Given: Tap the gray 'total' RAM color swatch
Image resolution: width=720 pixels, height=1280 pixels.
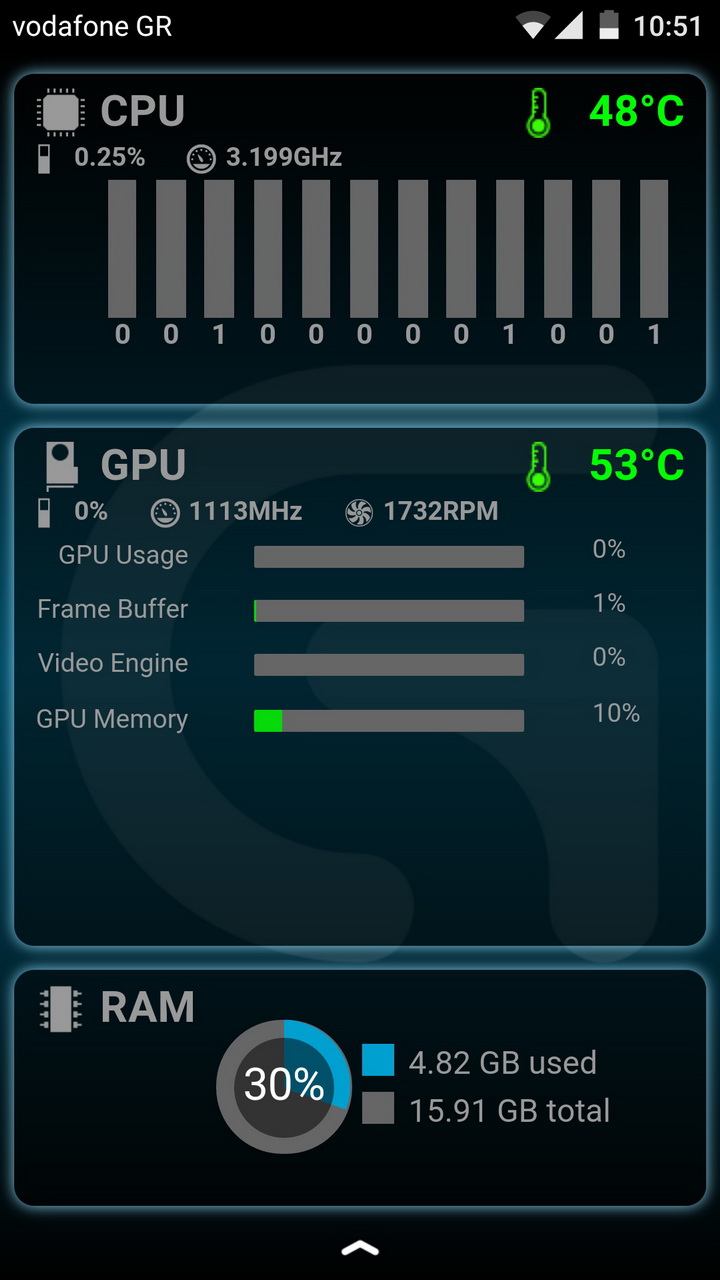Looking at the screenshot, I should [x=378, y=1108].
